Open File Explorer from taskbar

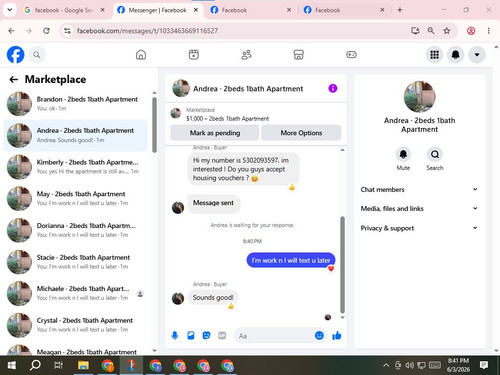(x=83, y=366)
